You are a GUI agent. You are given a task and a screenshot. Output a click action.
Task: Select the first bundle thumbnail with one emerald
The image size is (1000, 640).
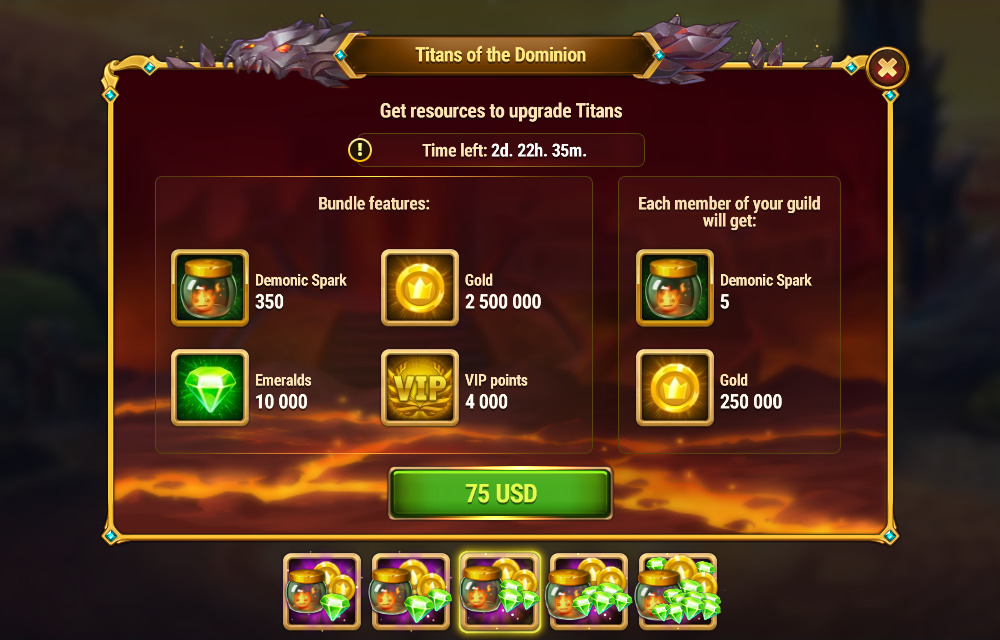click(322, 592)
